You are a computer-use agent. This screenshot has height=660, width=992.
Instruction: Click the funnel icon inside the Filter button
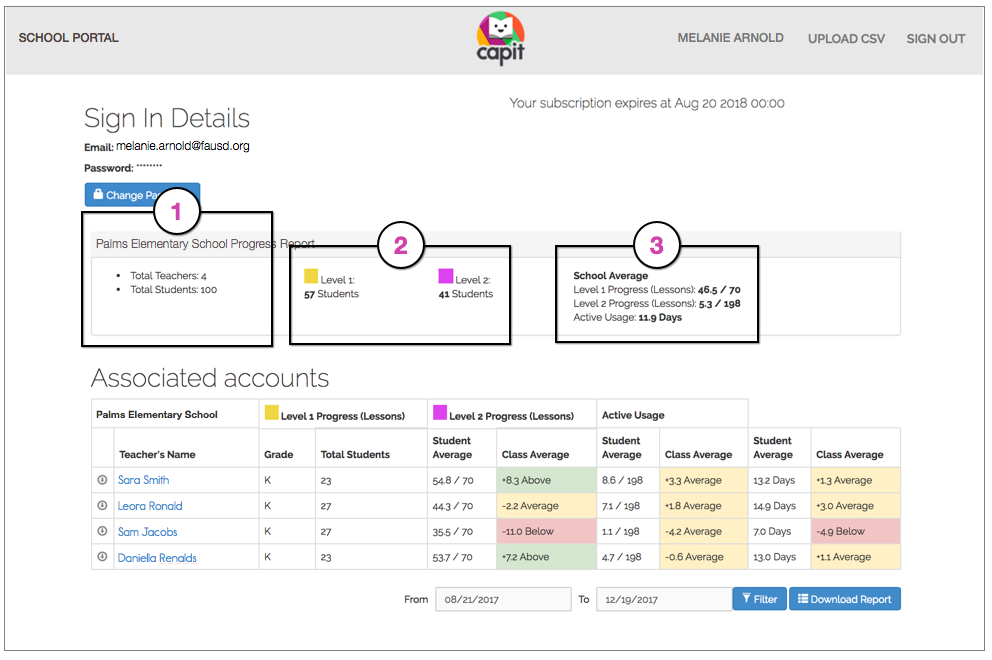pos(747,598)
